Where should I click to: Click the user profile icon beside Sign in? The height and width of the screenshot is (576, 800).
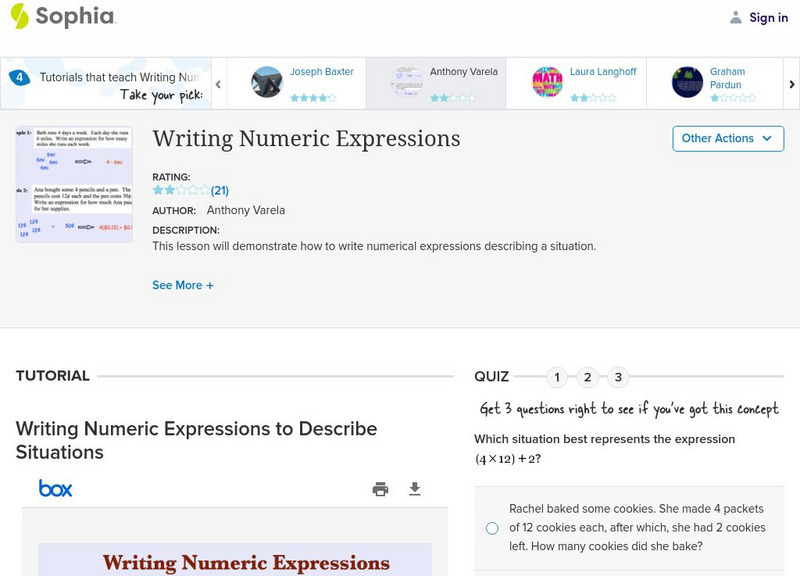(x=736, y=17)
